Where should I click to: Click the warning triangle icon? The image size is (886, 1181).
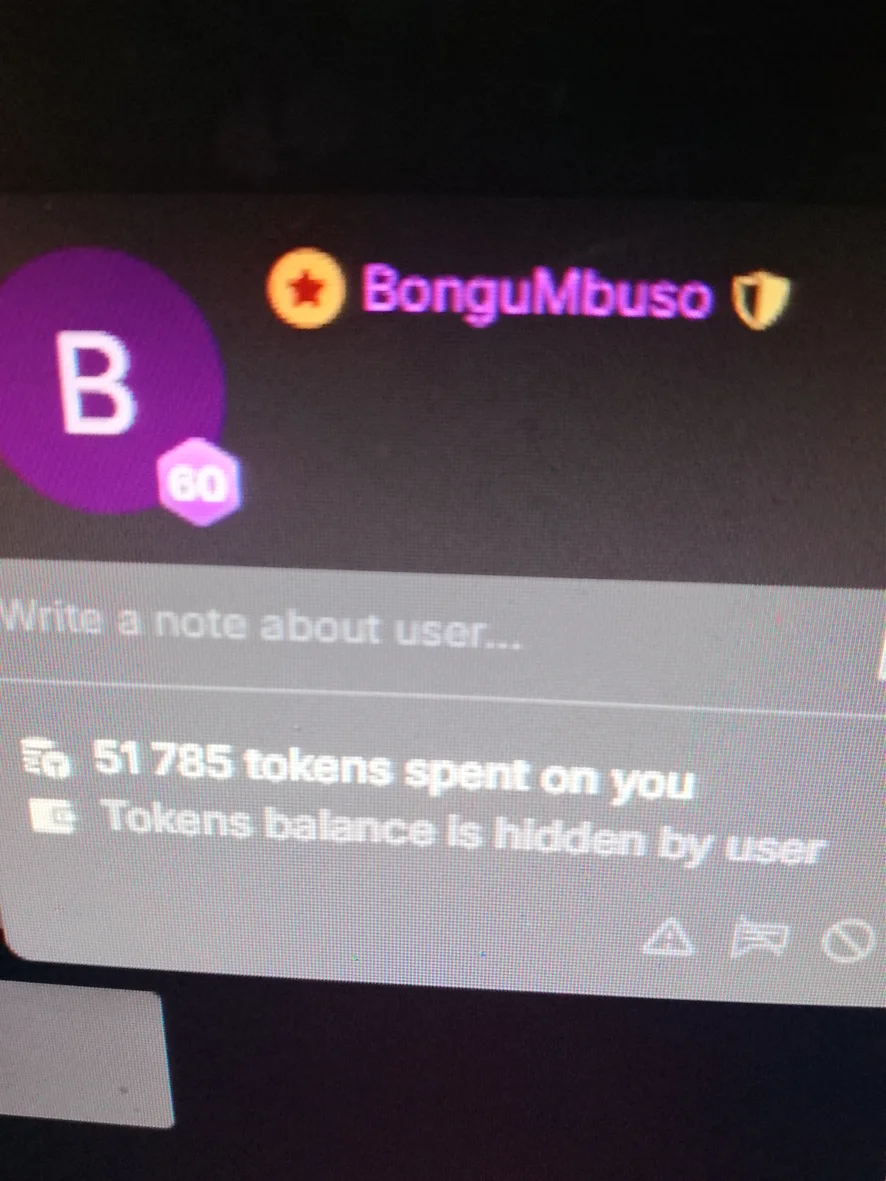668,938
